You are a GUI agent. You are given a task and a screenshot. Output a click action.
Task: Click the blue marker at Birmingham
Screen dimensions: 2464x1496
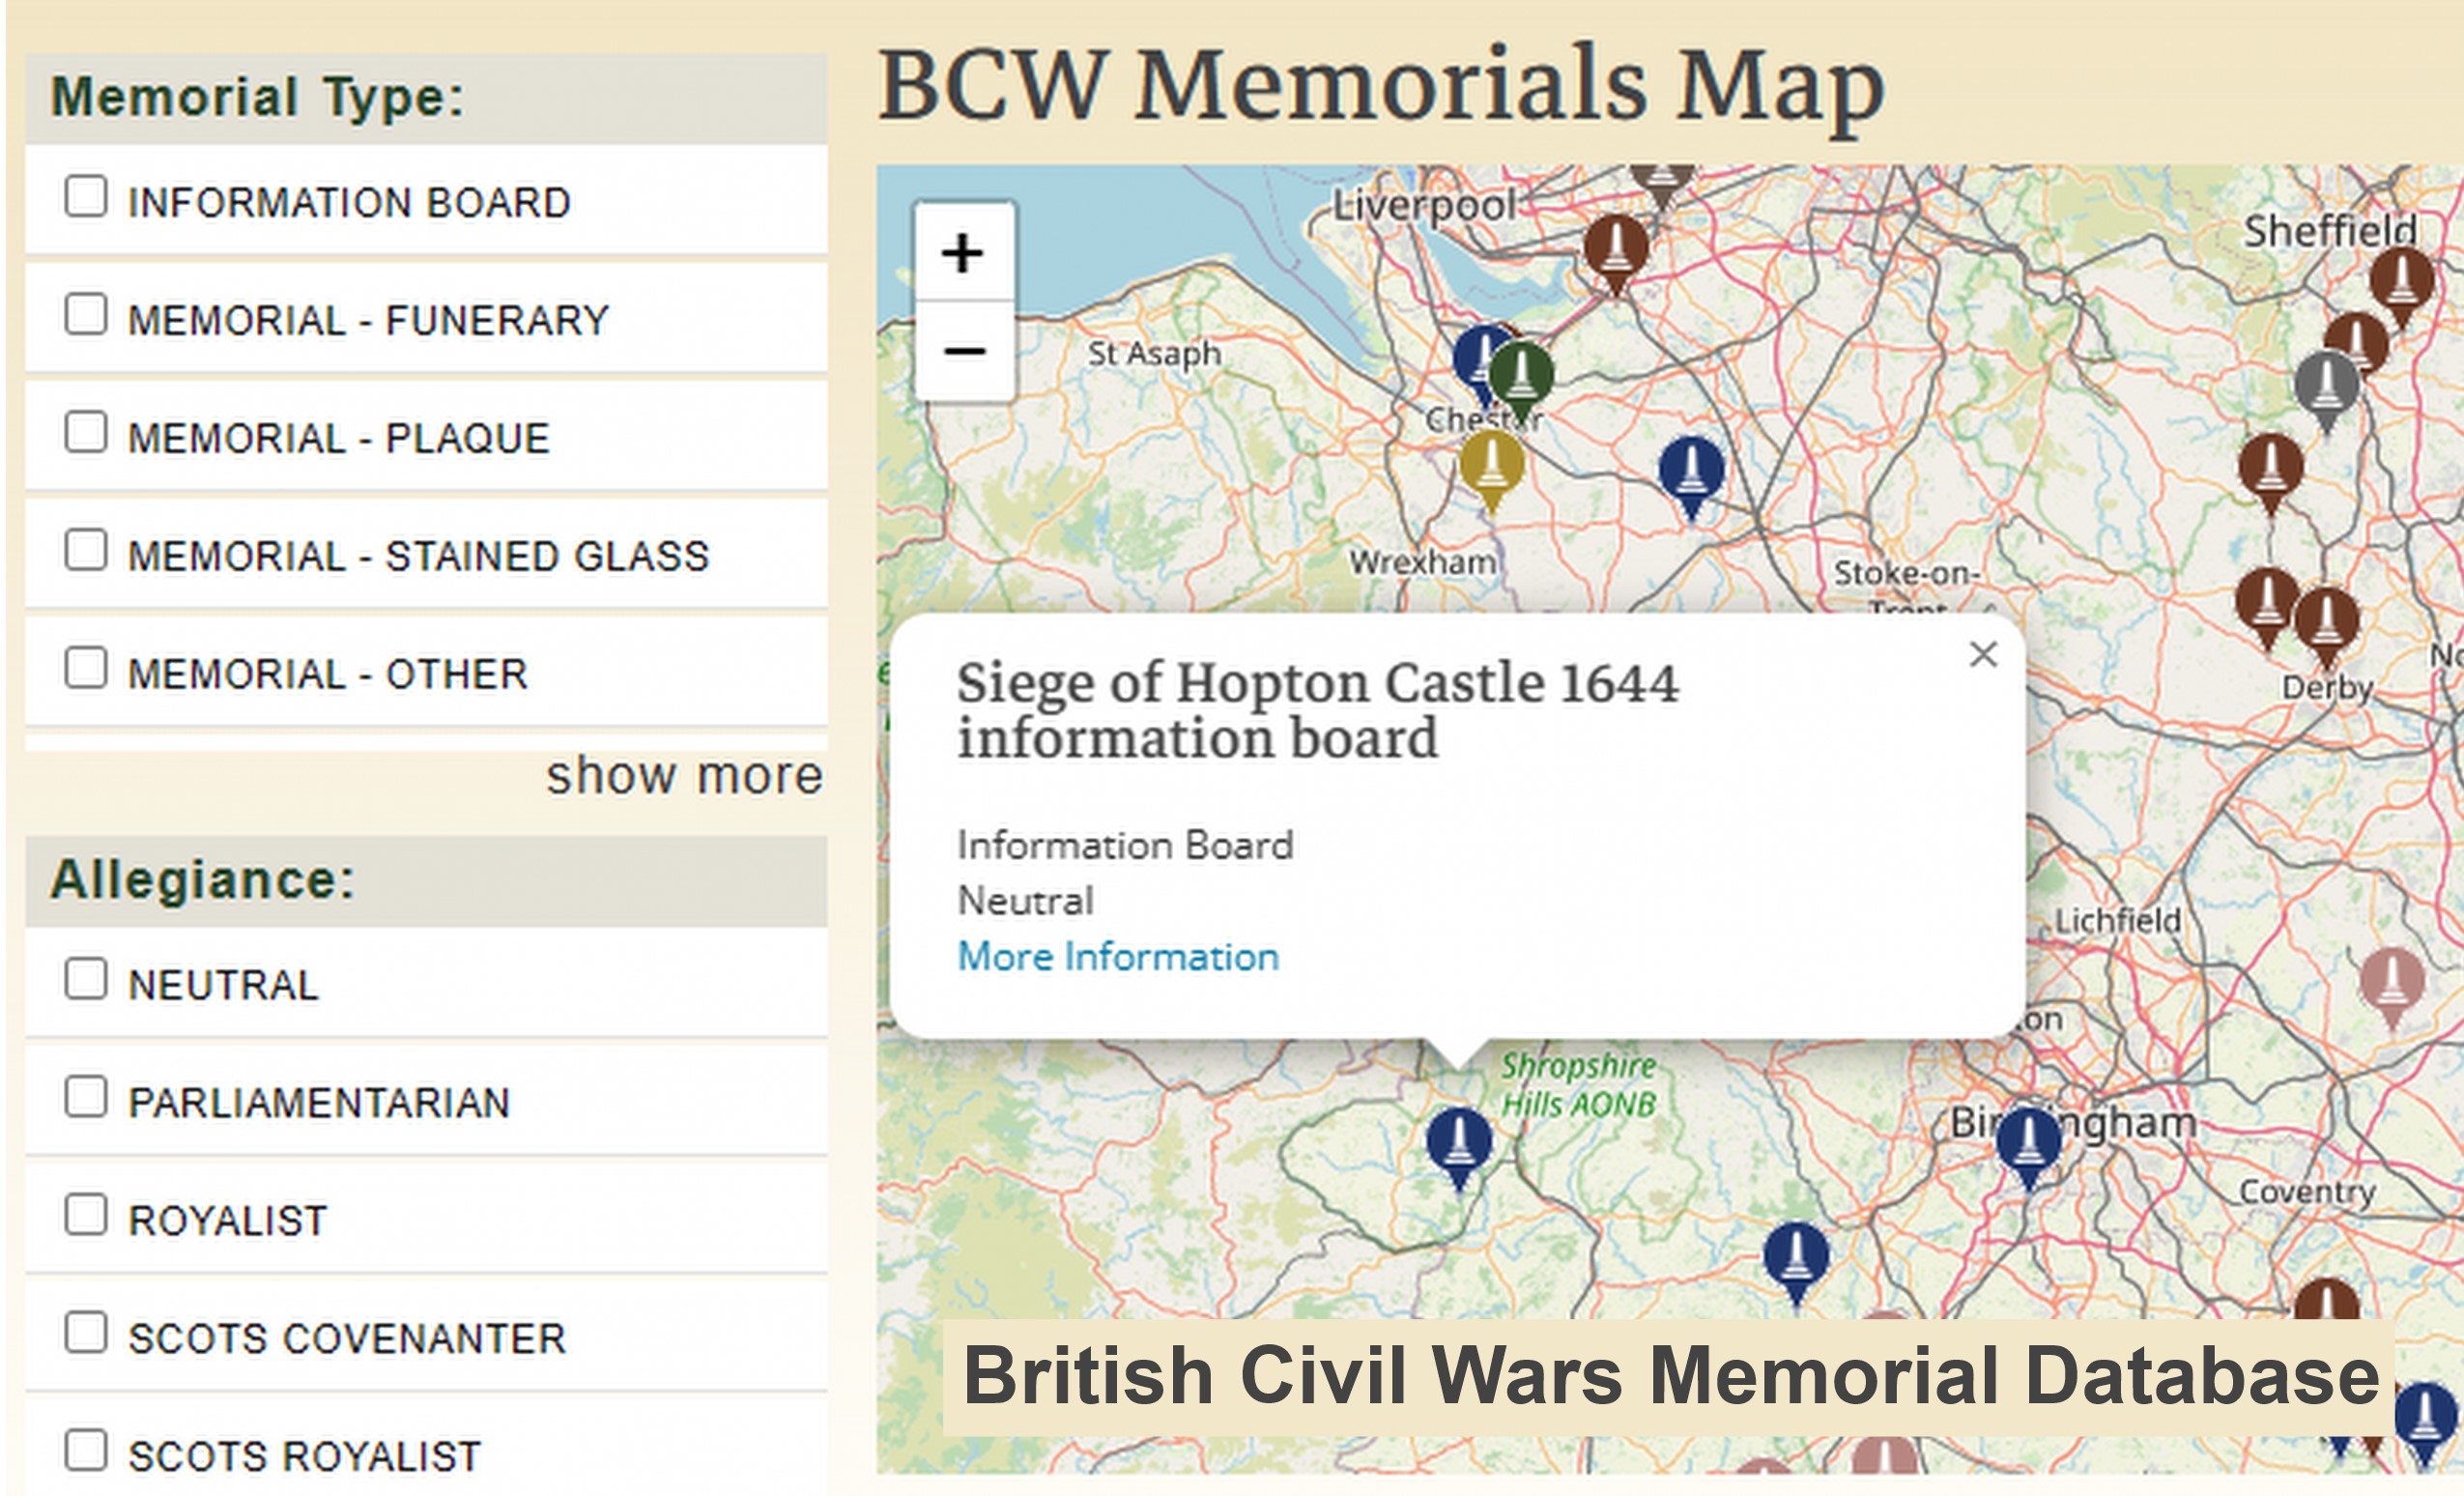coord(2028,1141)
